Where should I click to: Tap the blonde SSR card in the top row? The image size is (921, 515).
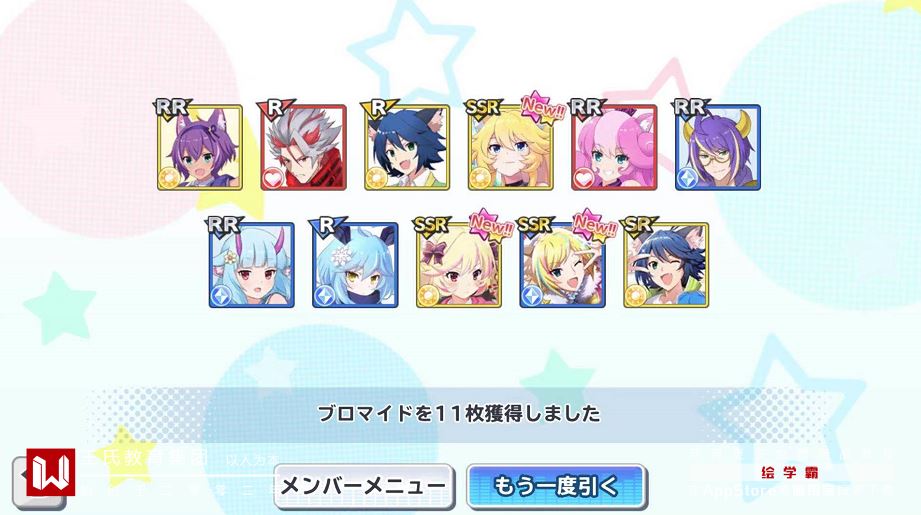tap(510, 147)
